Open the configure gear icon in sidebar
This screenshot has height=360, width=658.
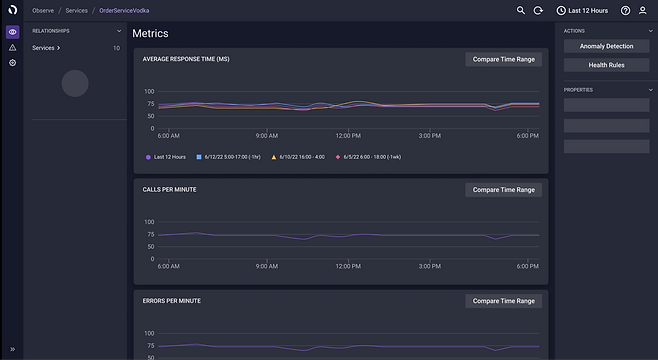13,63
